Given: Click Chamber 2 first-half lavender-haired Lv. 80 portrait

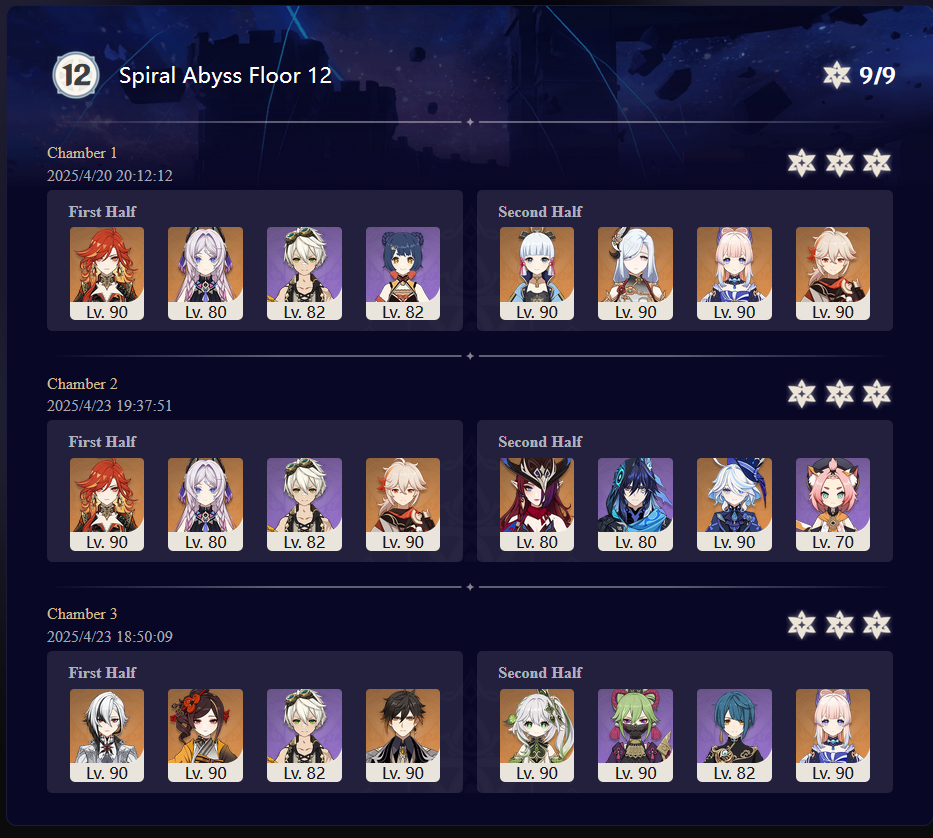Looking at the screenshot, I should [205, 504].
